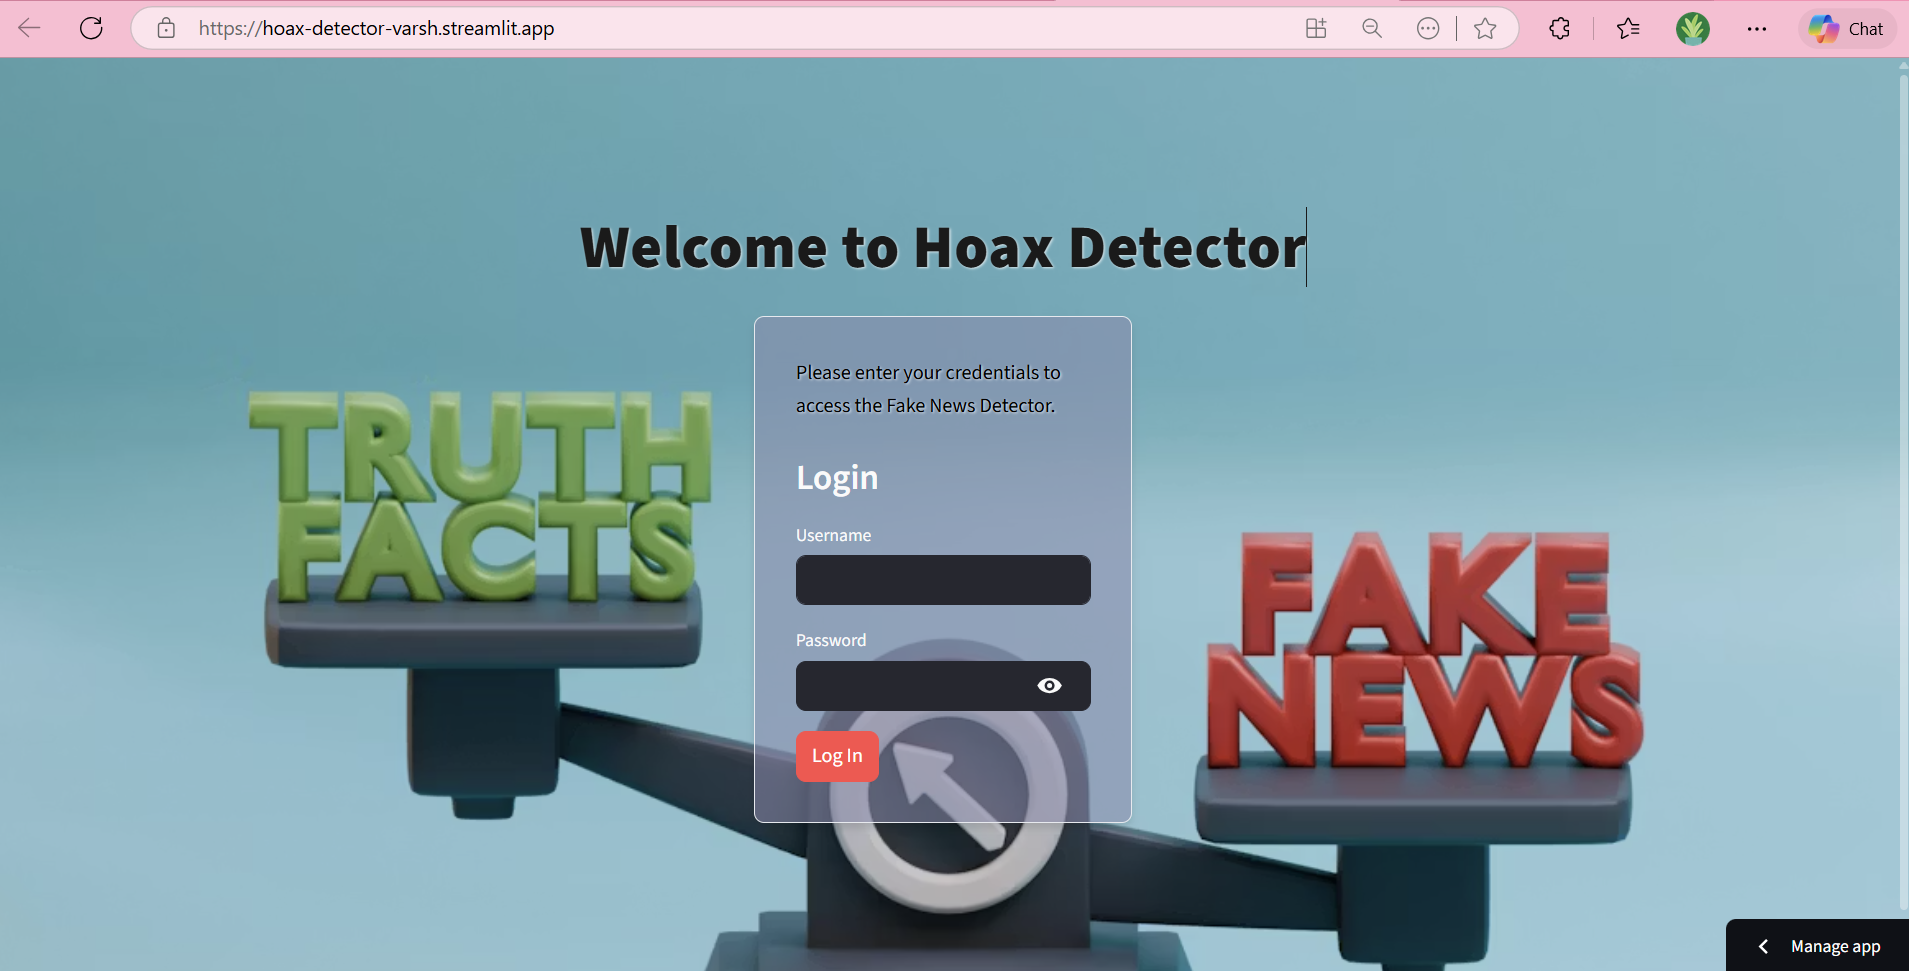Viewport: 1909px width, 971px height.
Task: Click the 'Login' heading text
Action: point(837,478)
